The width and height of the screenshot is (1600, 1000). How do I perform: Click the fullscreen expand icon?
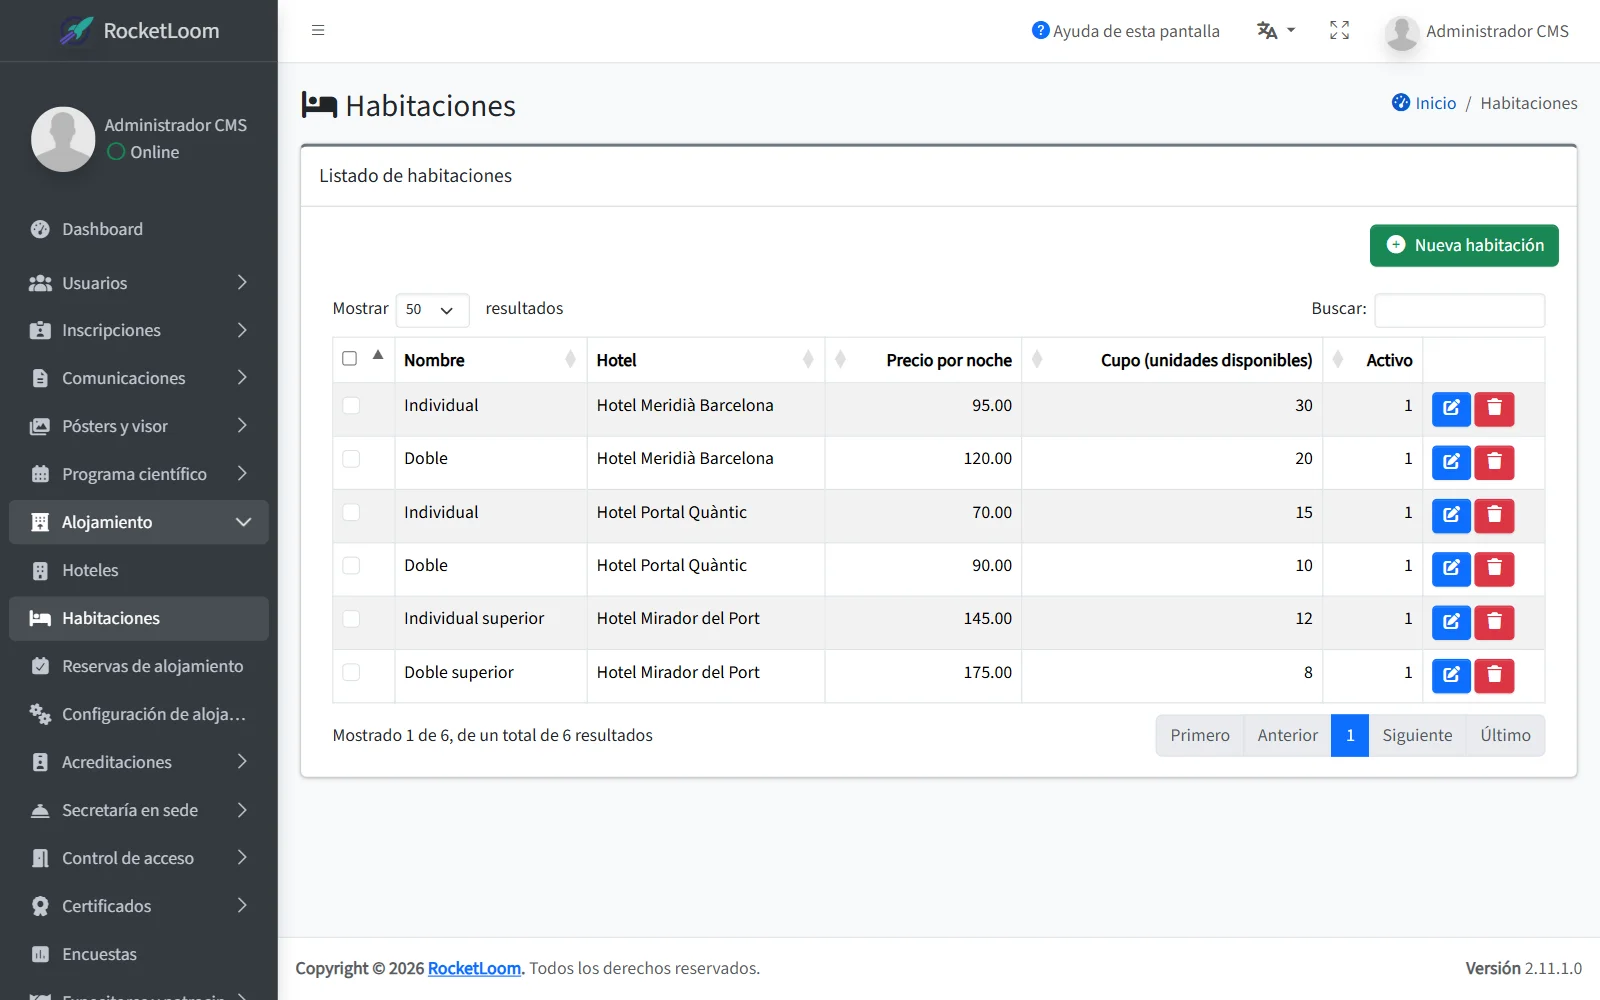1339,31
